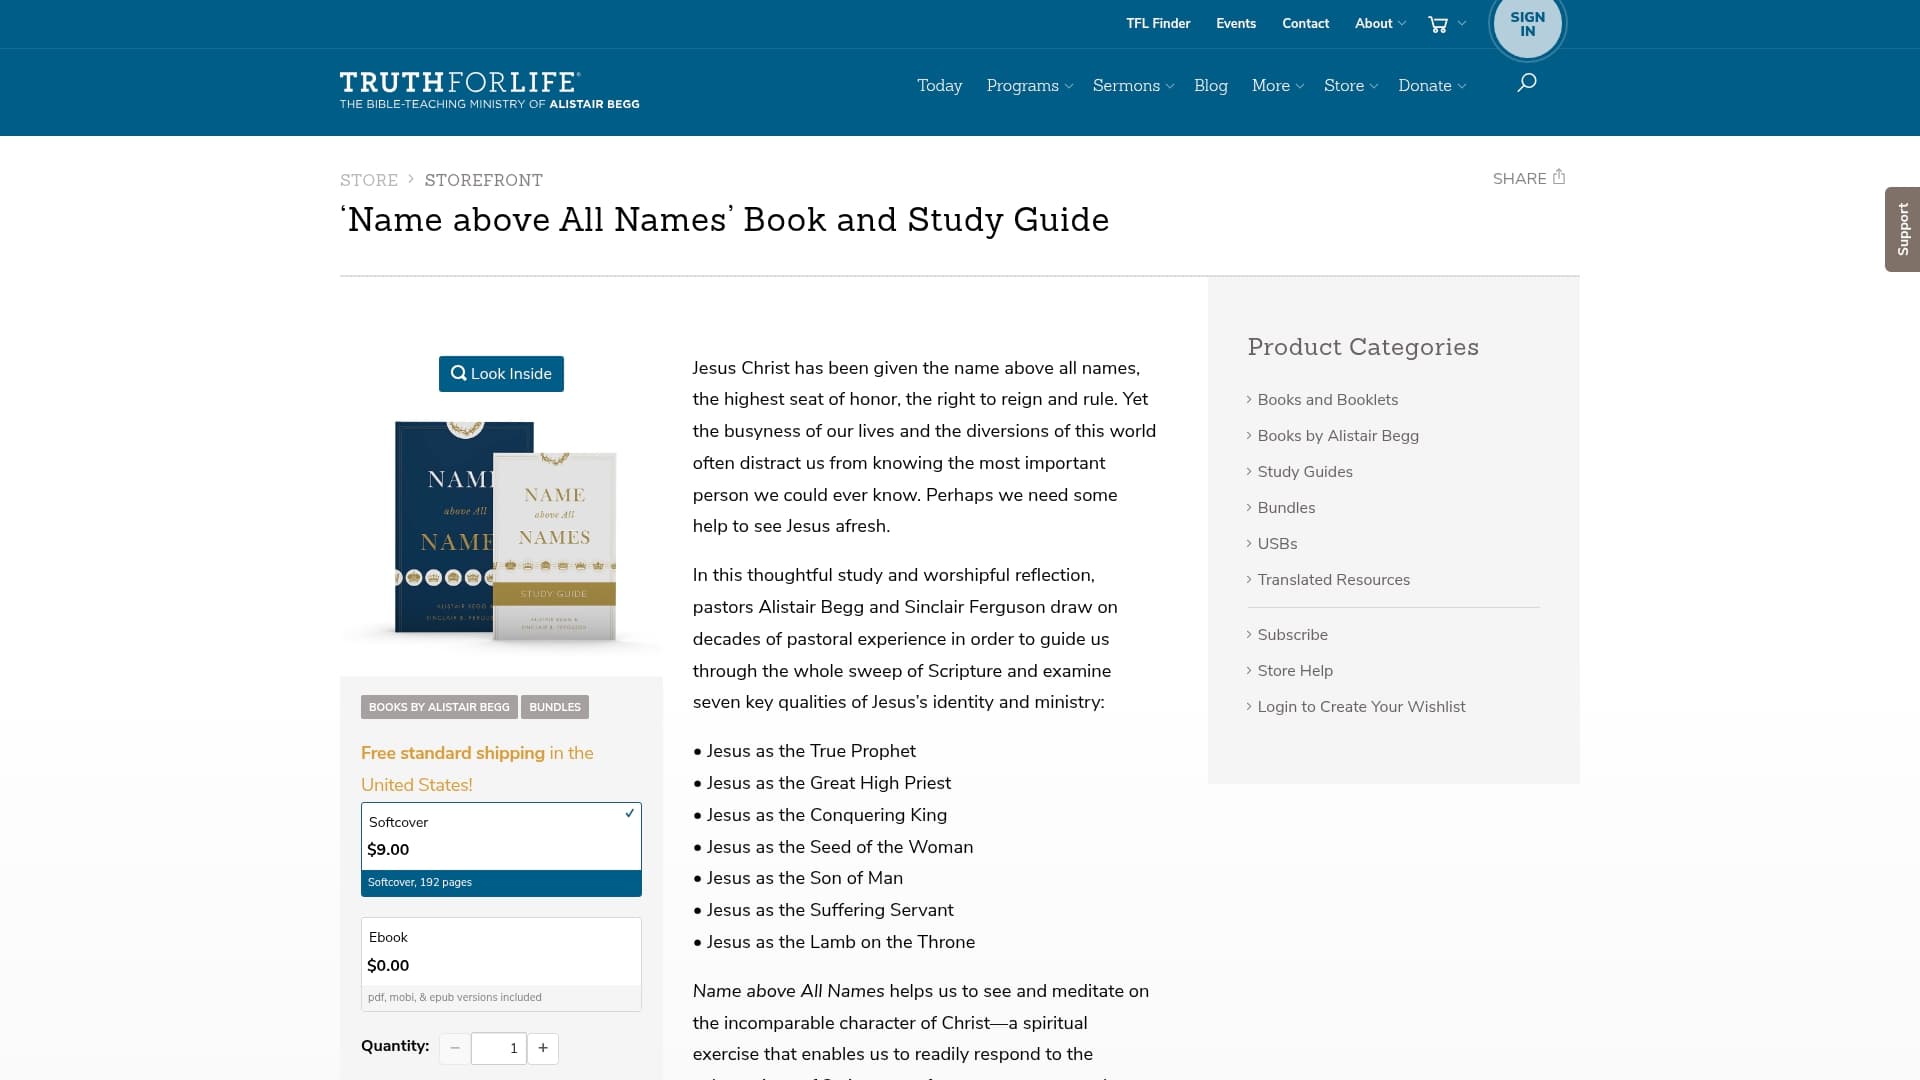Open the Events link
The width and height of the screenshot is (1920, 1080).
[x=1236, y=24]
